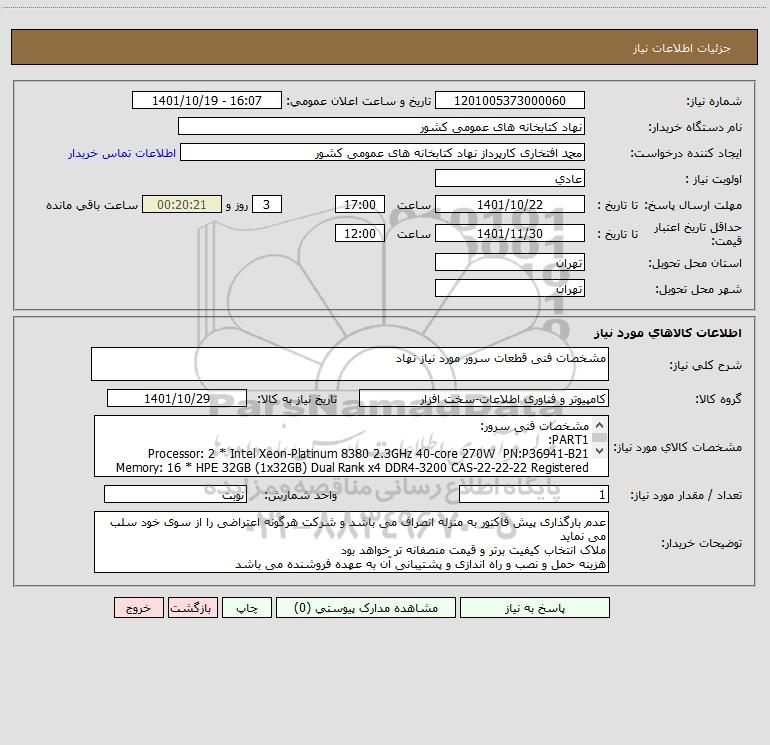Click جزئیات اطلاعات نیاز header title
770x745 pixels.
pyautogui.click(x=682, y=48)
